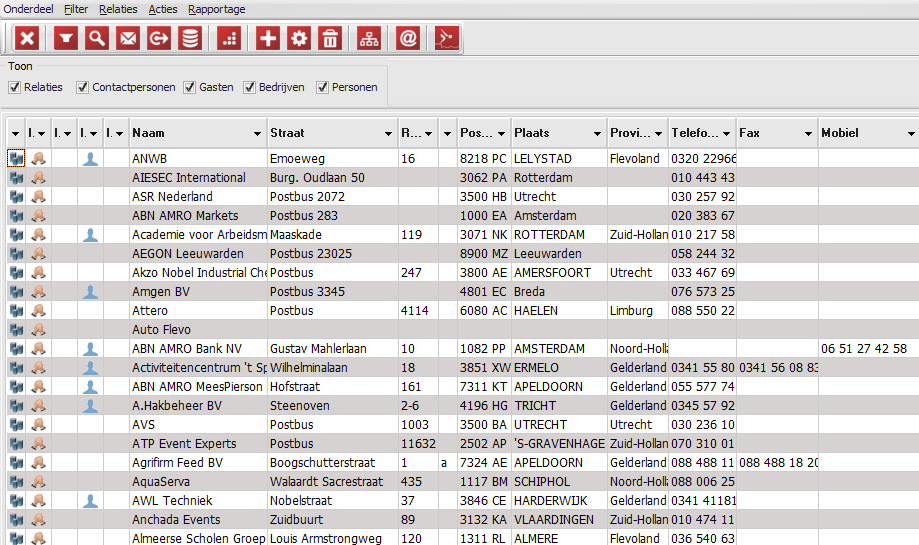This screenshot has height=545, width=919.
Task: Click the trash delete toolbar icon
Action: (x=330, y=39)
